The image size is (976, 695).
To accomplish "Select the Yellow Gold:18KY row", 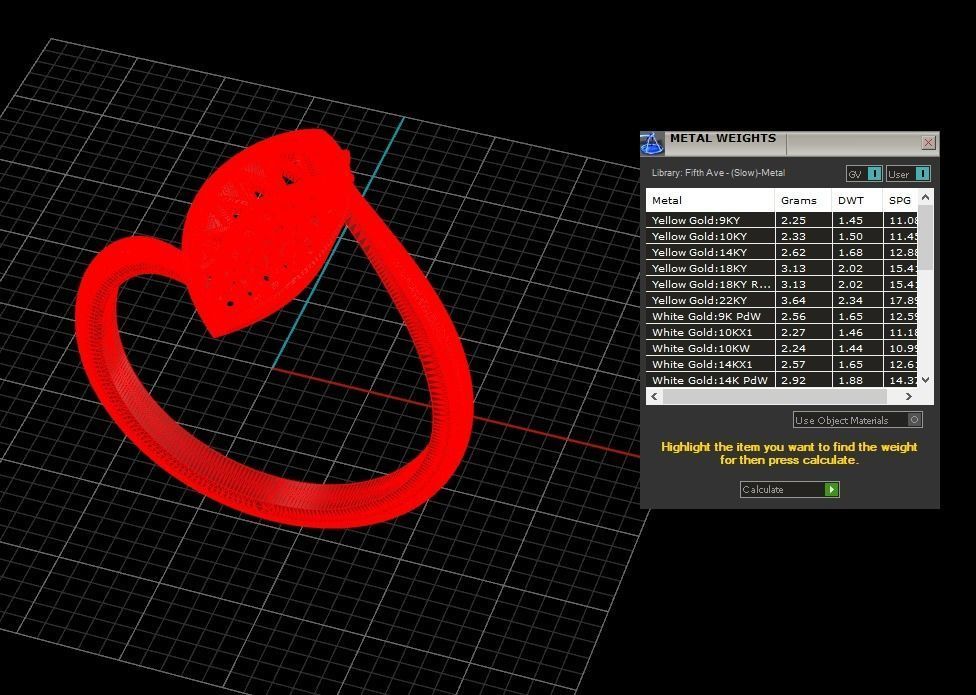I will click(782, 268).
